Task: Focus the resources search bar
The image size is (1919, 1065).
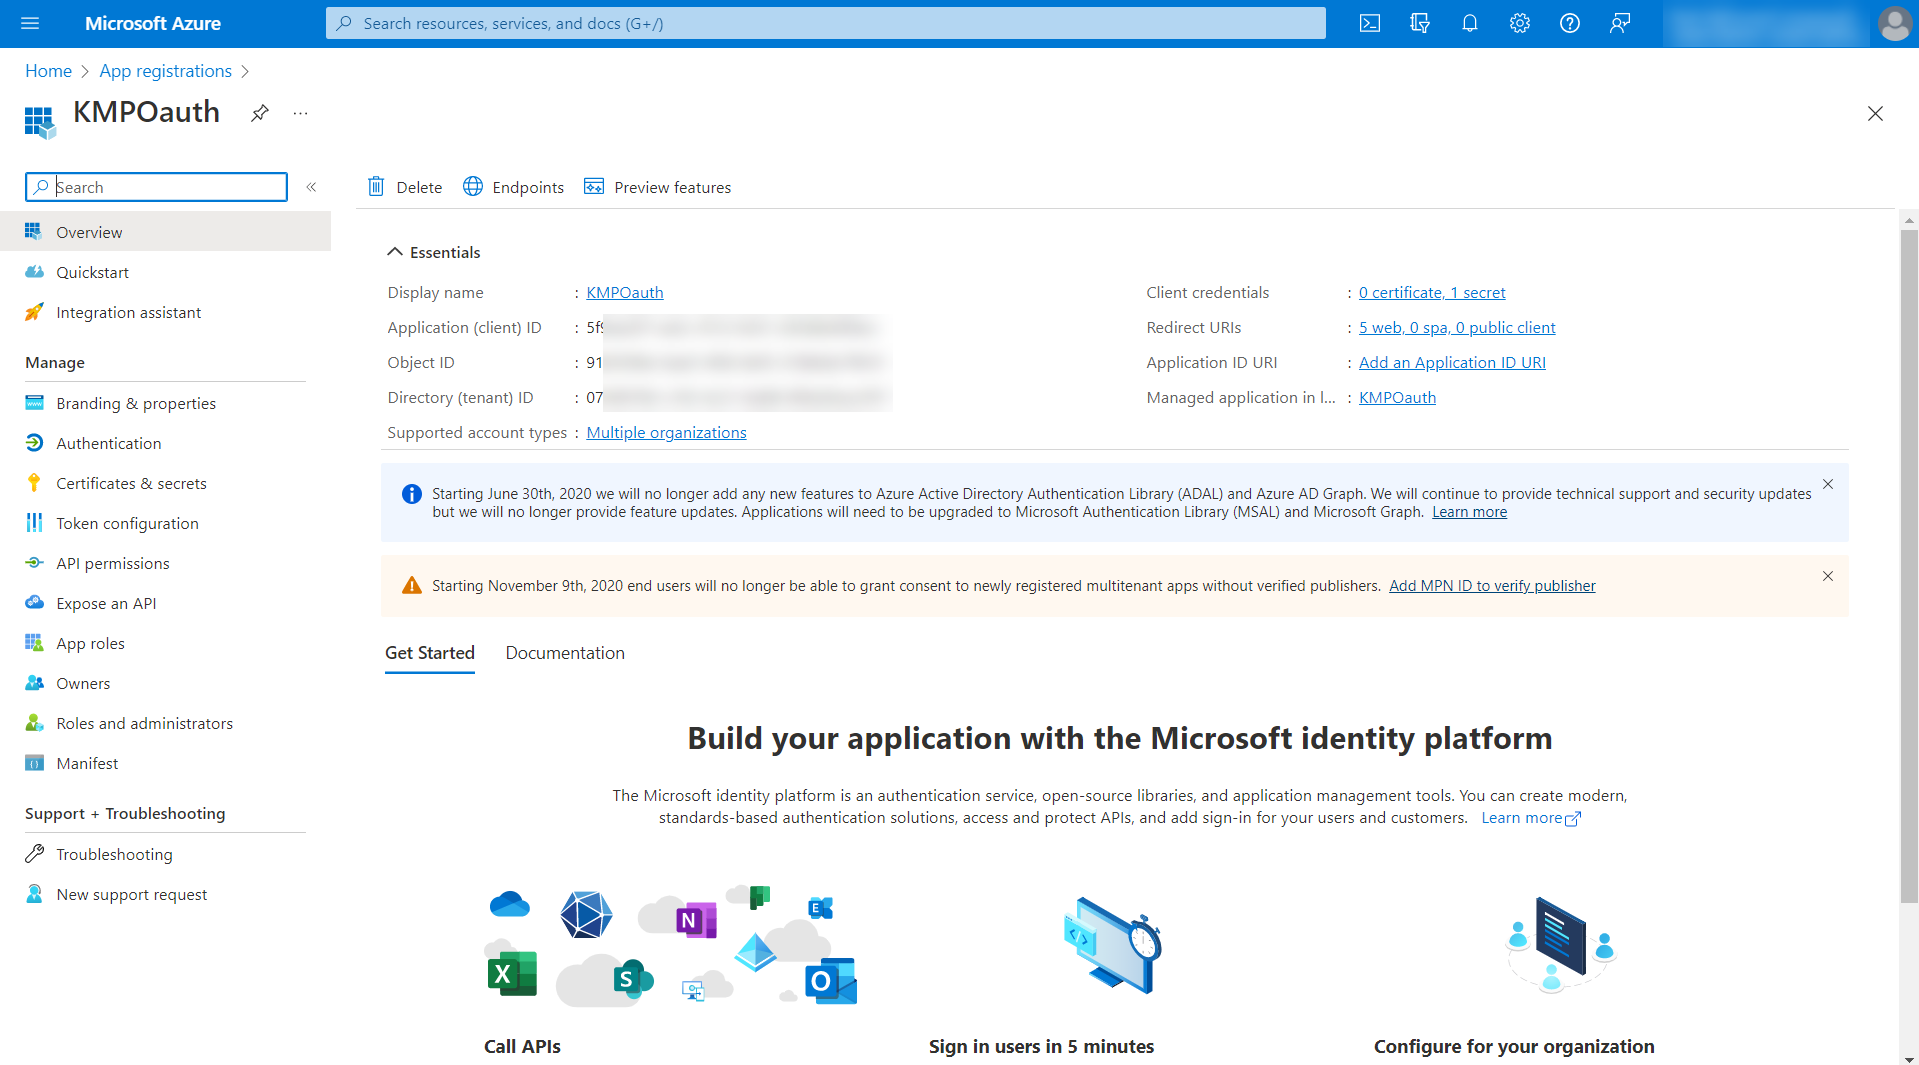Action: pyautogui.click(x=825, y=23)
